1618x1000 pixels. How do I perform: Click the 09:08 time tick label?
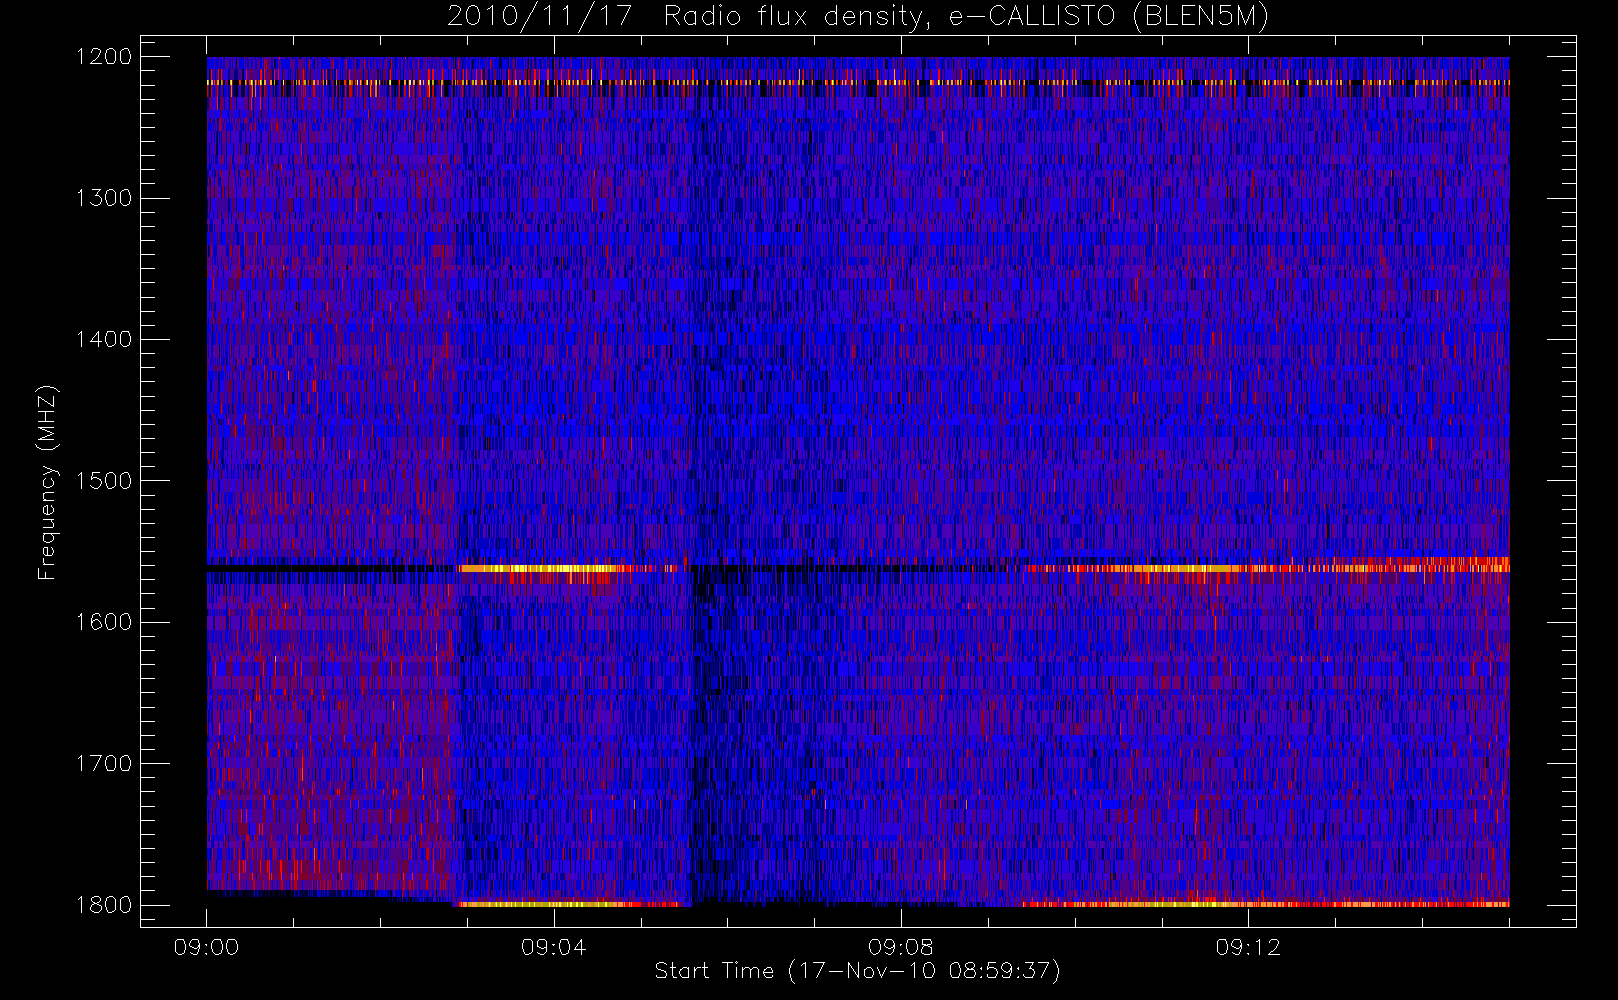click(x=900, y=947)
